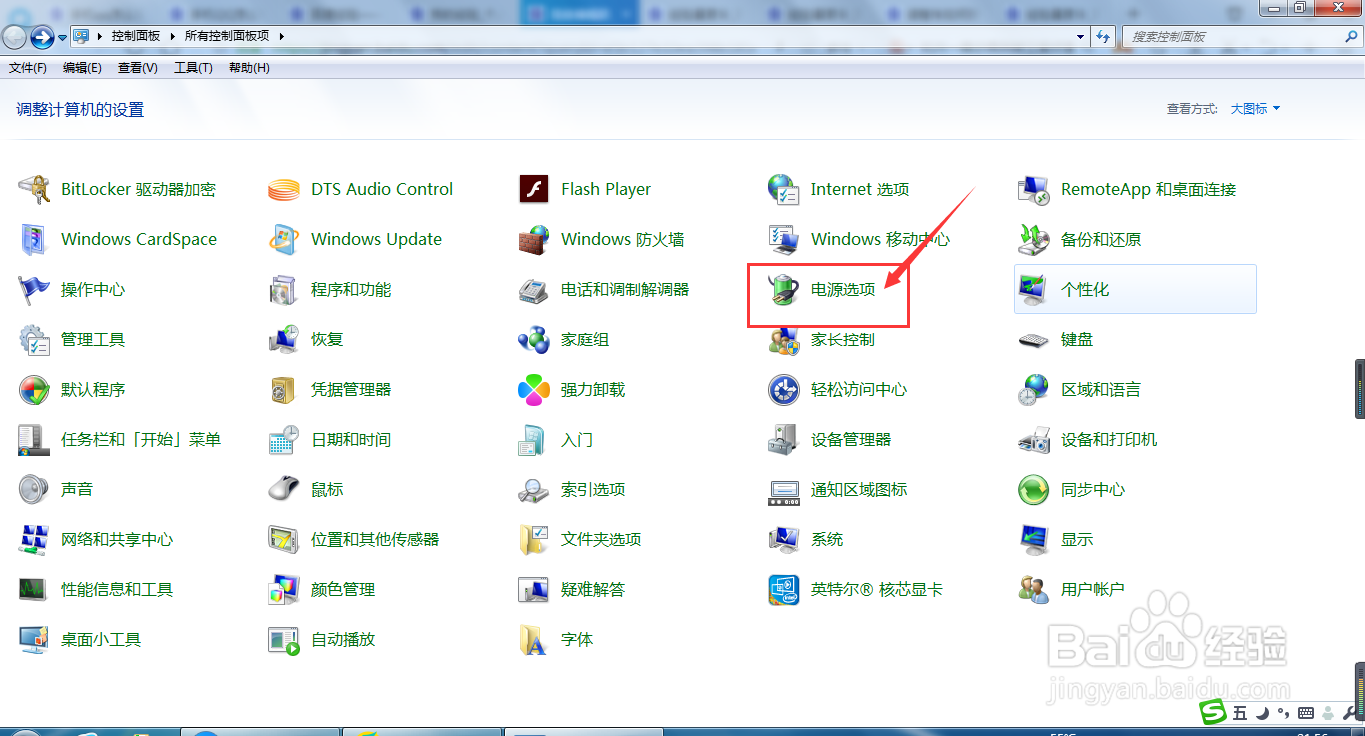The height and width of the screenshot is (736, 1365).
Task: Click the 文件夹选项 link
Action: (x=601, y=539)
